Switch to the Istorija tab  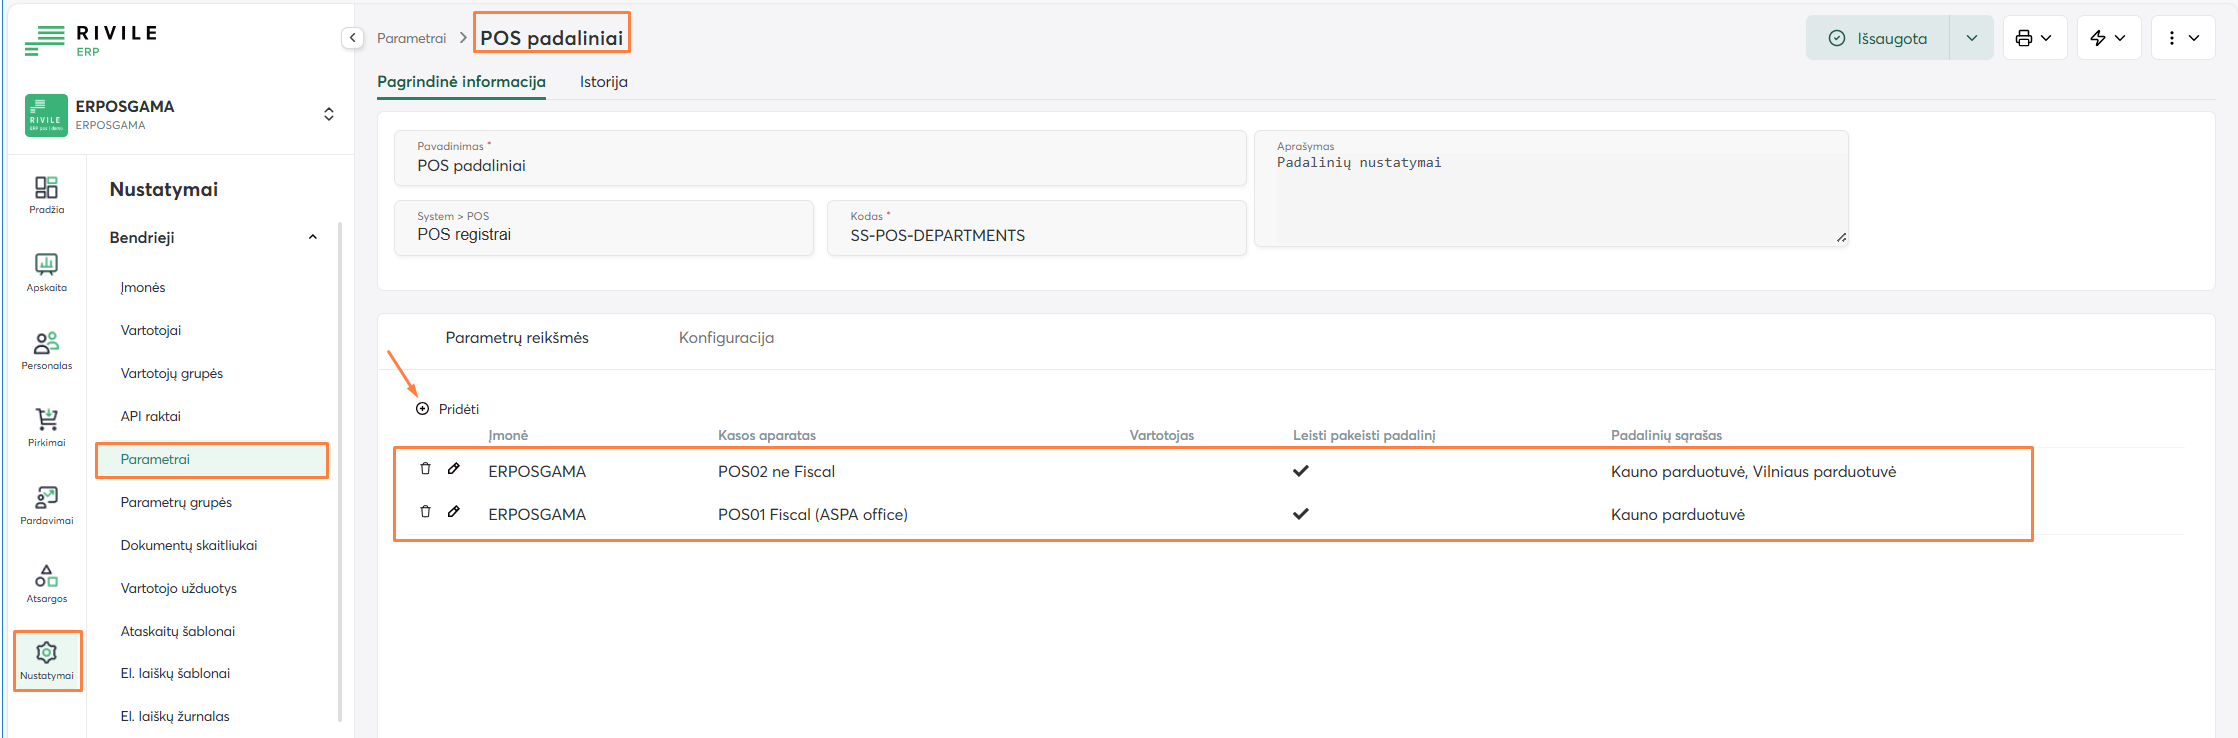pyautogui.click(x=603, y=82)
